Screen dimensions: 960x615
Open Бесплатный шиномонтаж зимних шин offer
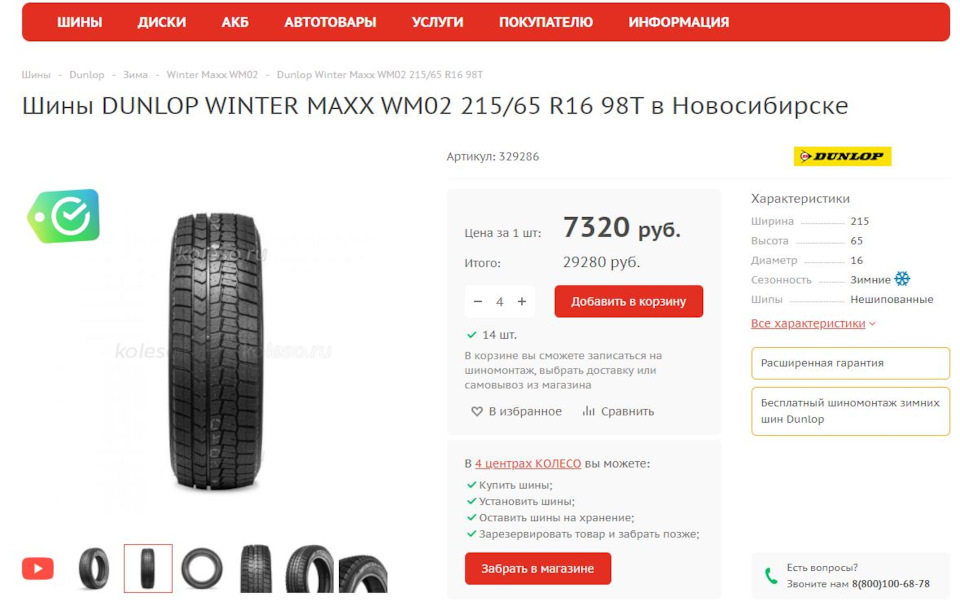pyautogui.click(x=850, y=411)
